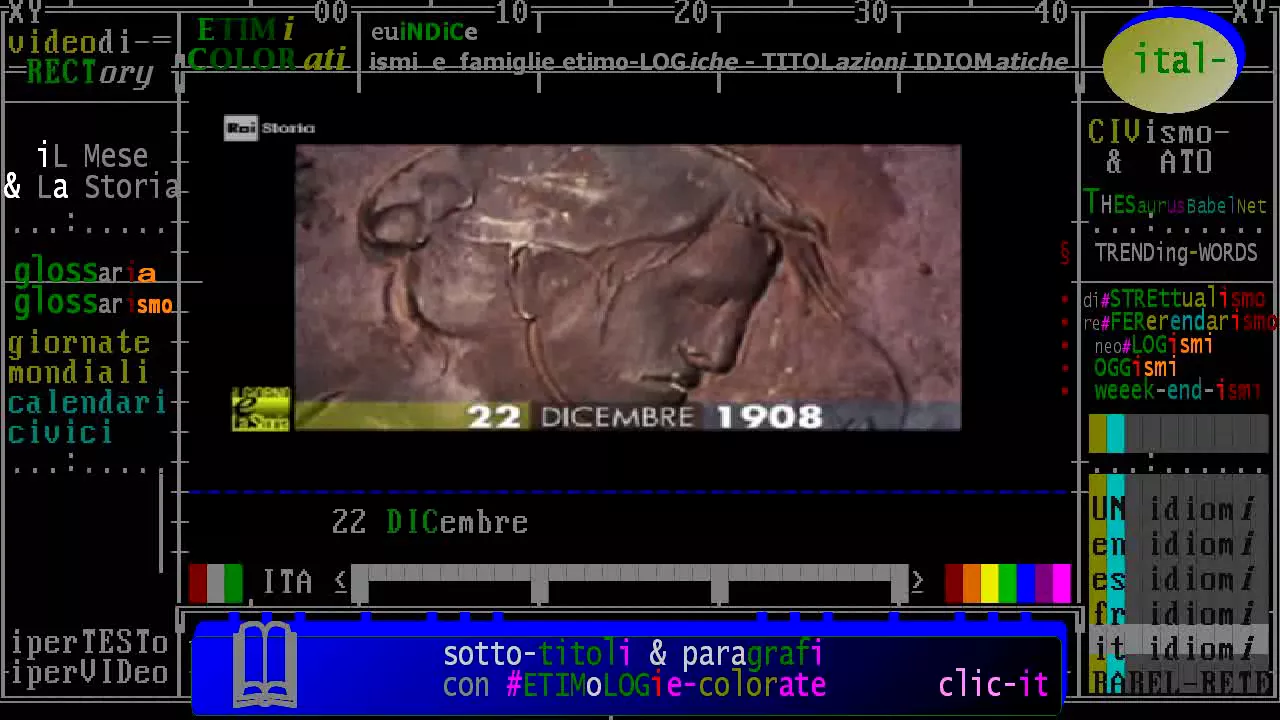Pick the green rainbow swatch

1008,584
